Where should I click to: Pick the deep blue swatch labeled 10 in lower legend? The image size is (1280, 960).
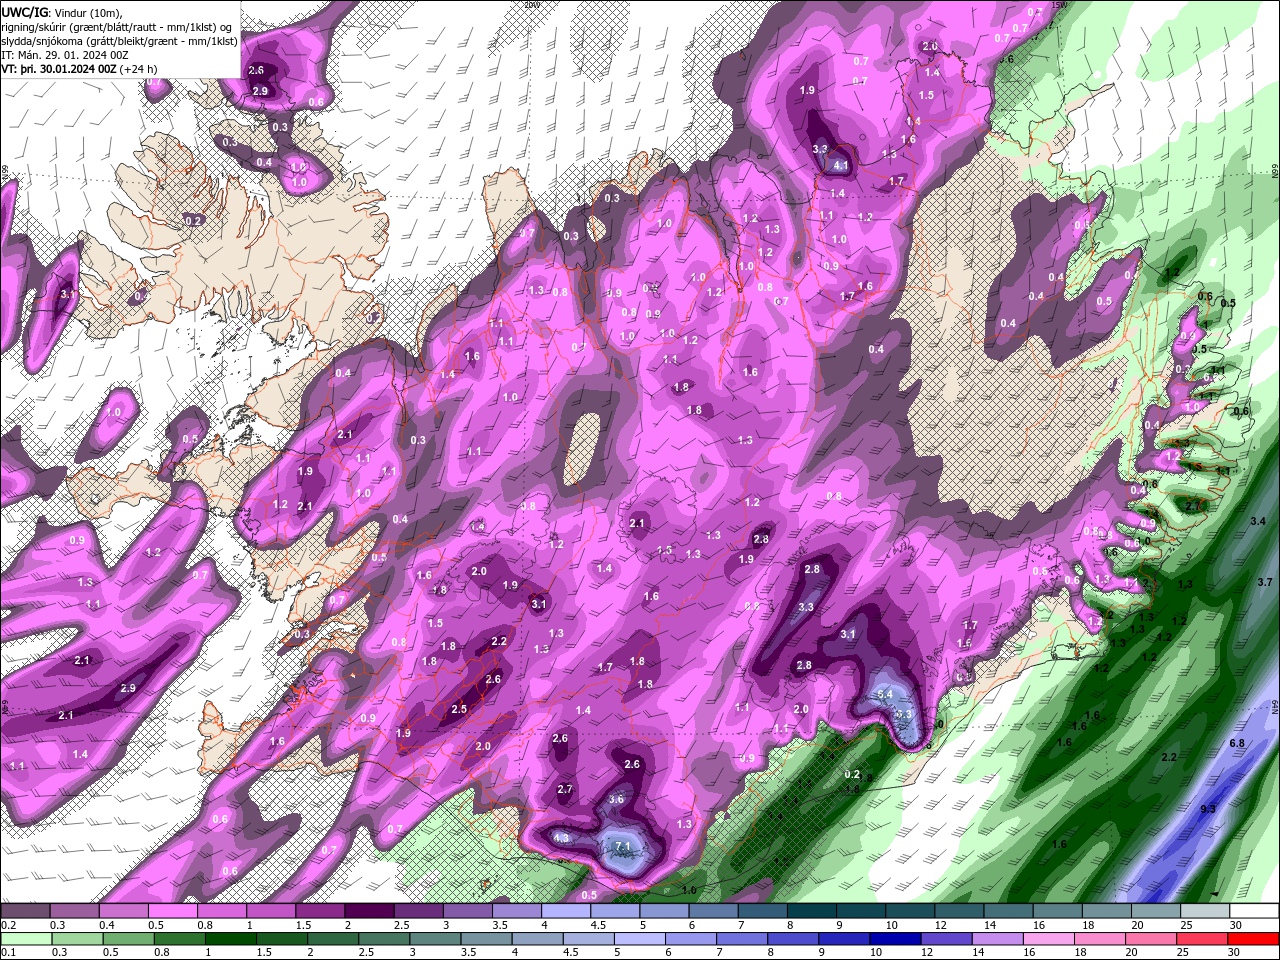pyautogui.click(x=894, y=938)
